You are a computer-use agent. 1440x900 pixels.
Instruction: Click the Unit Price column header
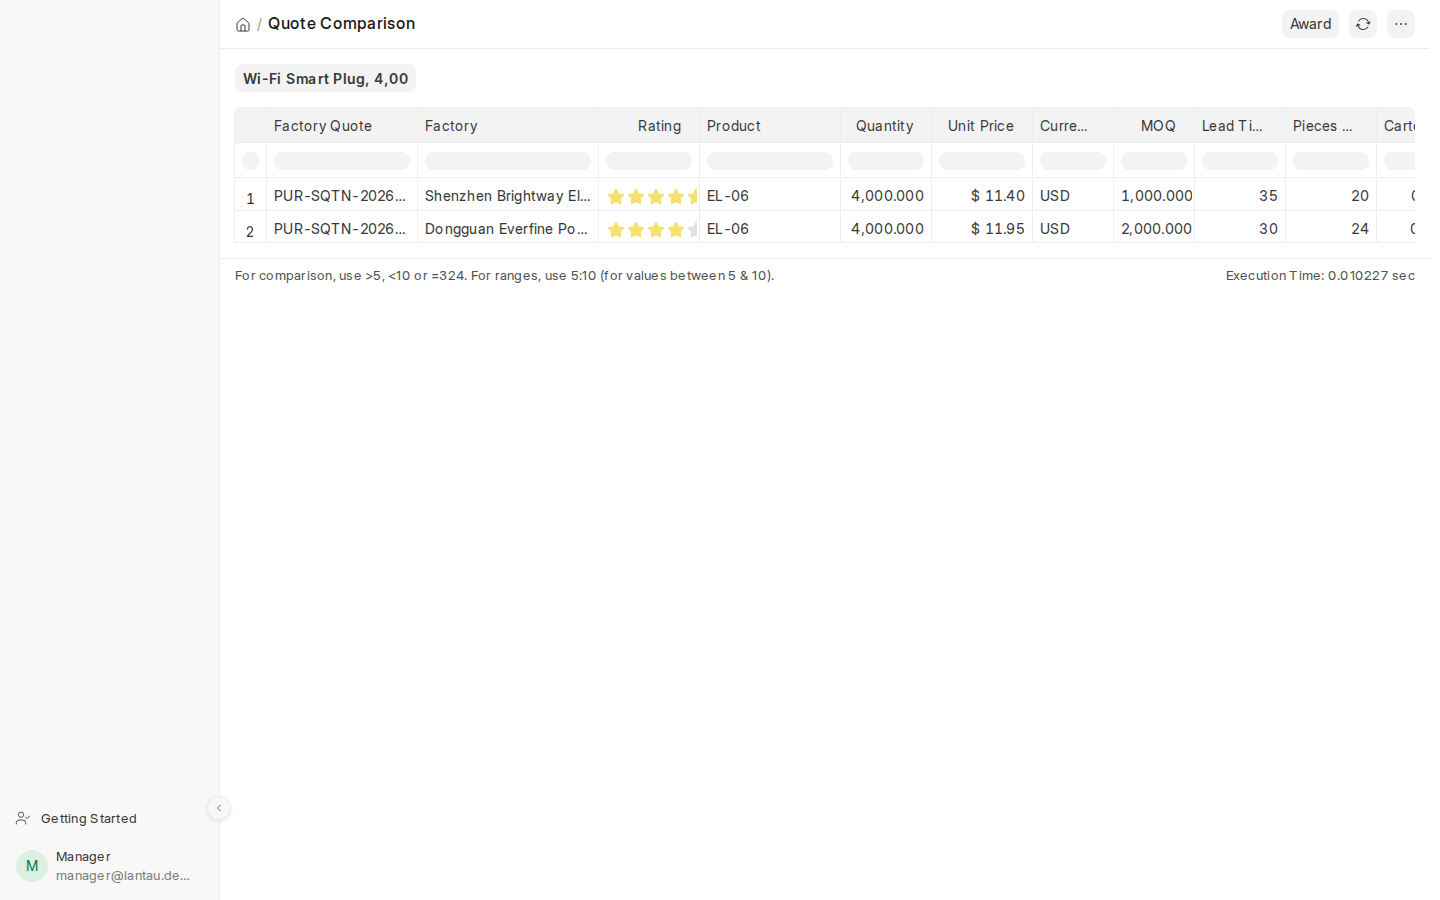tap(982, 126)
